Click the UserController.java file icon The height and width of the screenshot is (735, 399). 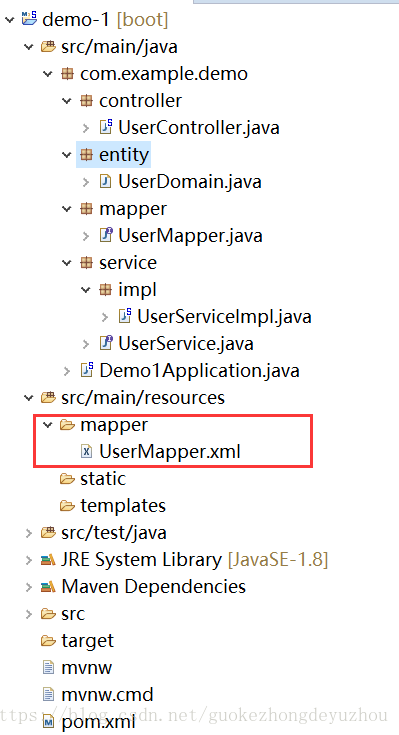[106, 127]
